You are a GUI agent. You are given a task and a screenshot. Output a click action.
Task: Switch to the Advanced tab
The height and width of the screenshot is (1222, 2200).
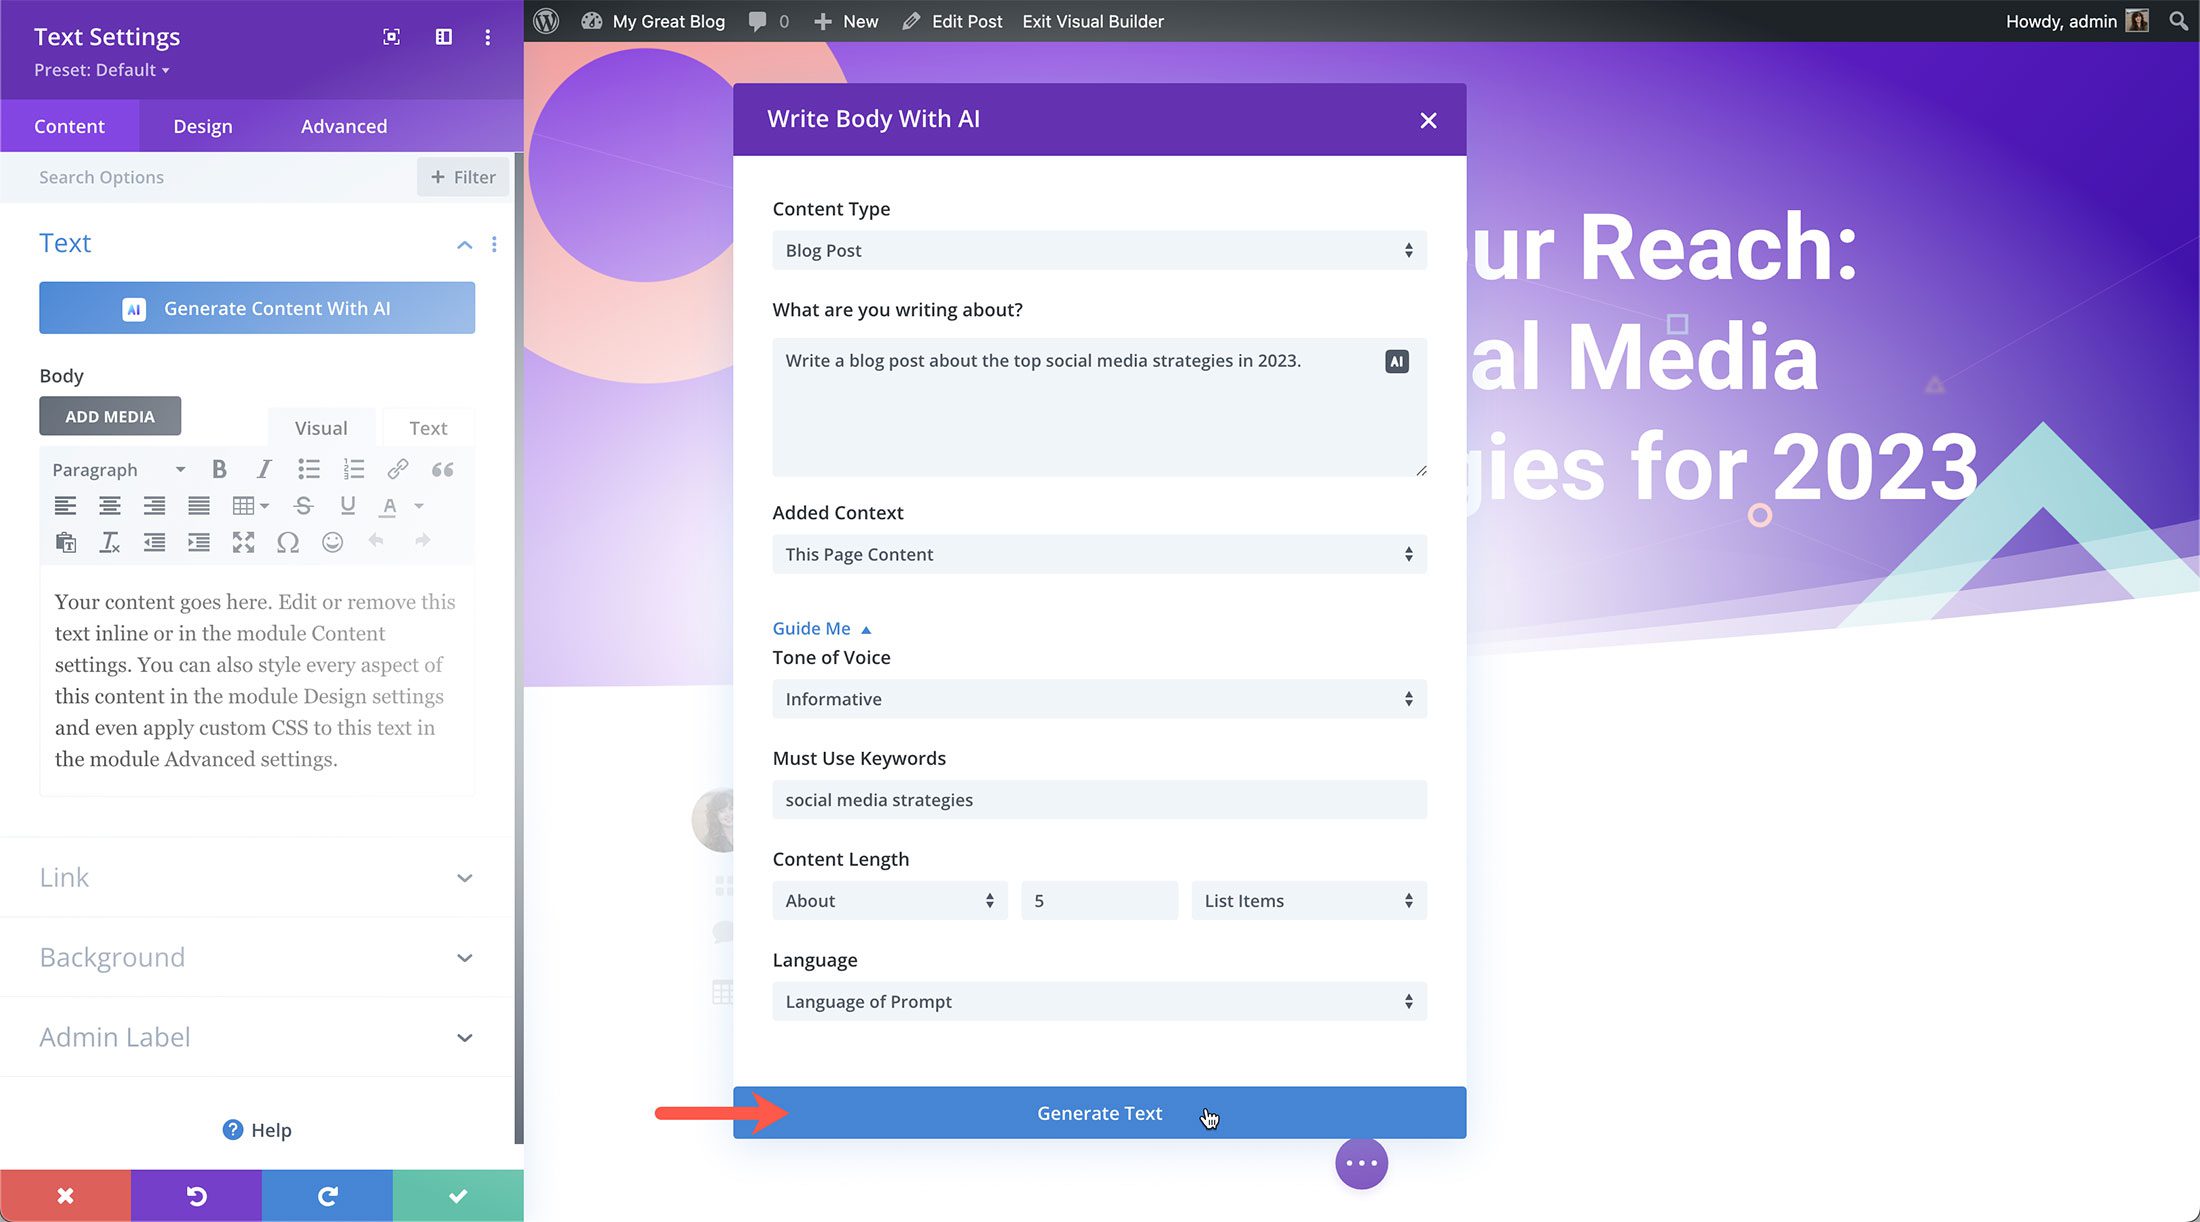[x=343, y=125]
